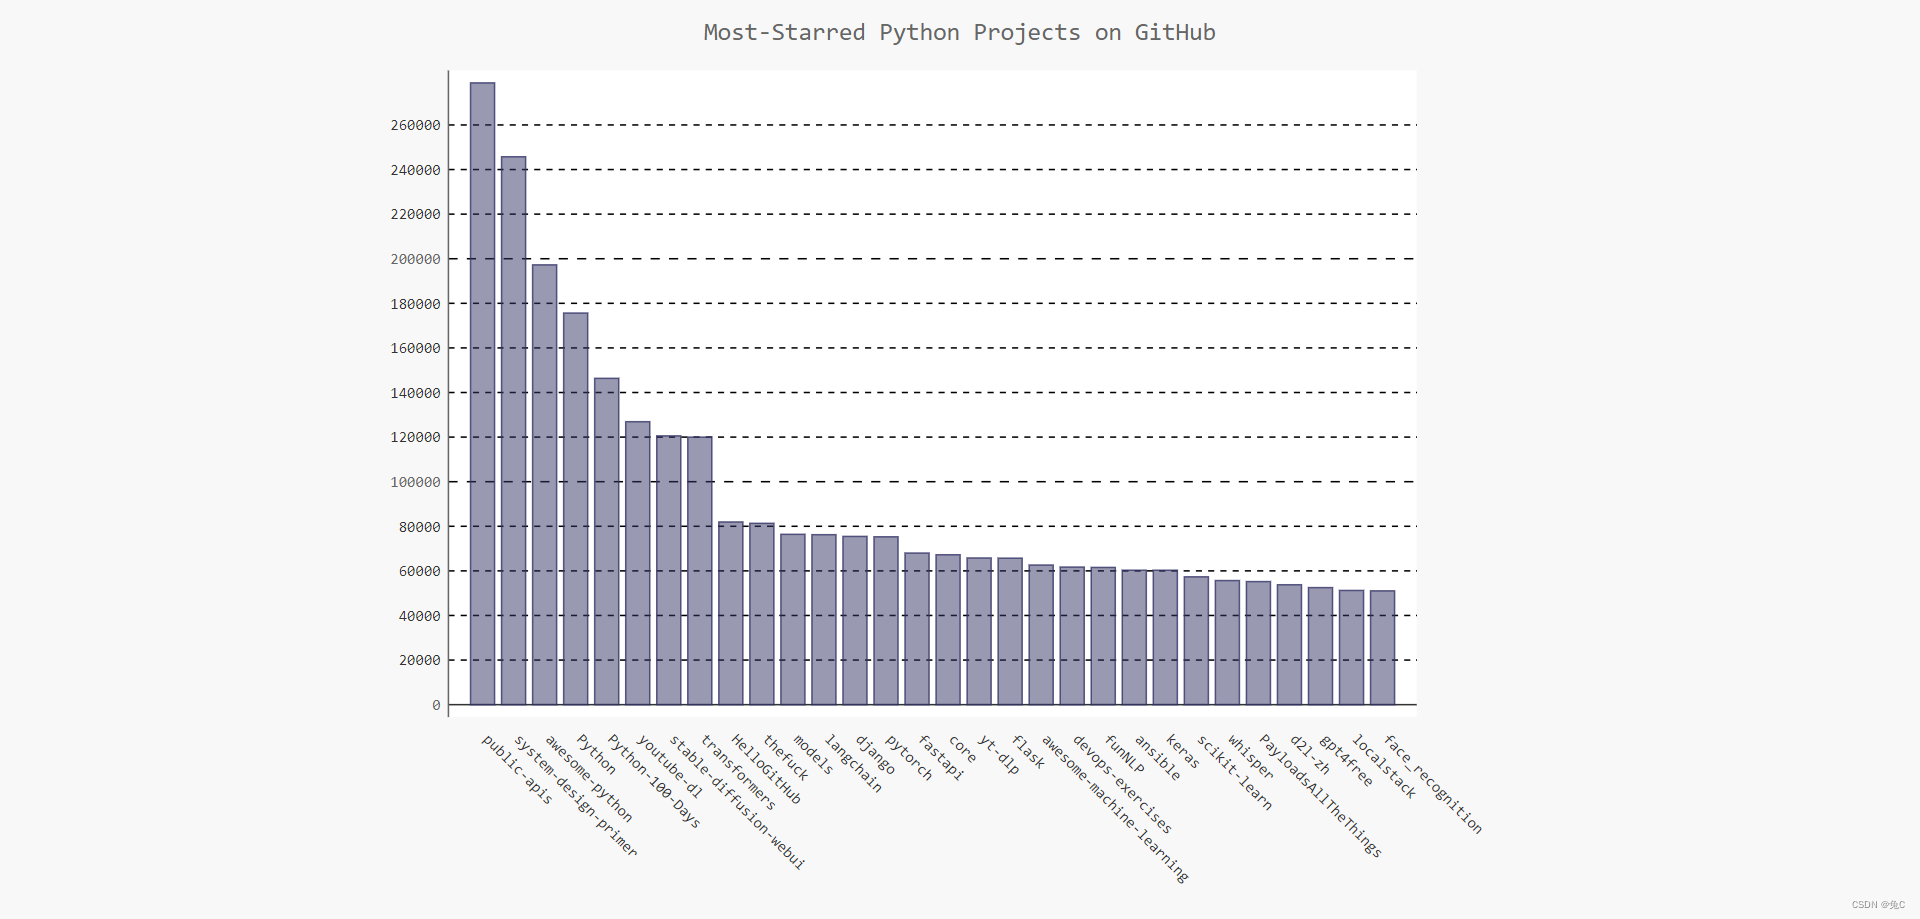Click the fastapi bar
Screen dimensions: 1920x919
pyautogui.click(x=917, y=629)
